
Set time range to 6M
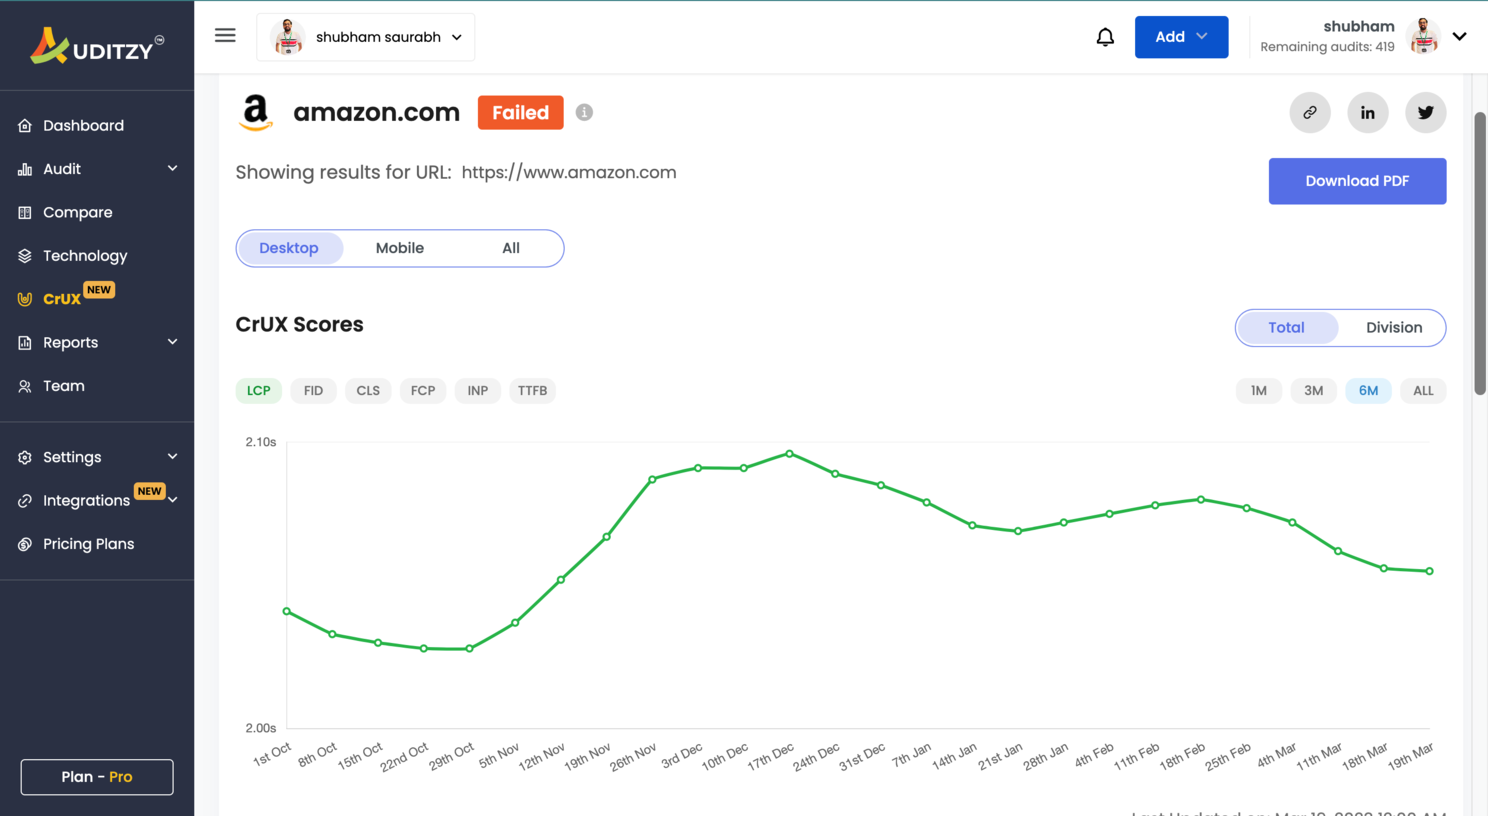click(1369, 391)
